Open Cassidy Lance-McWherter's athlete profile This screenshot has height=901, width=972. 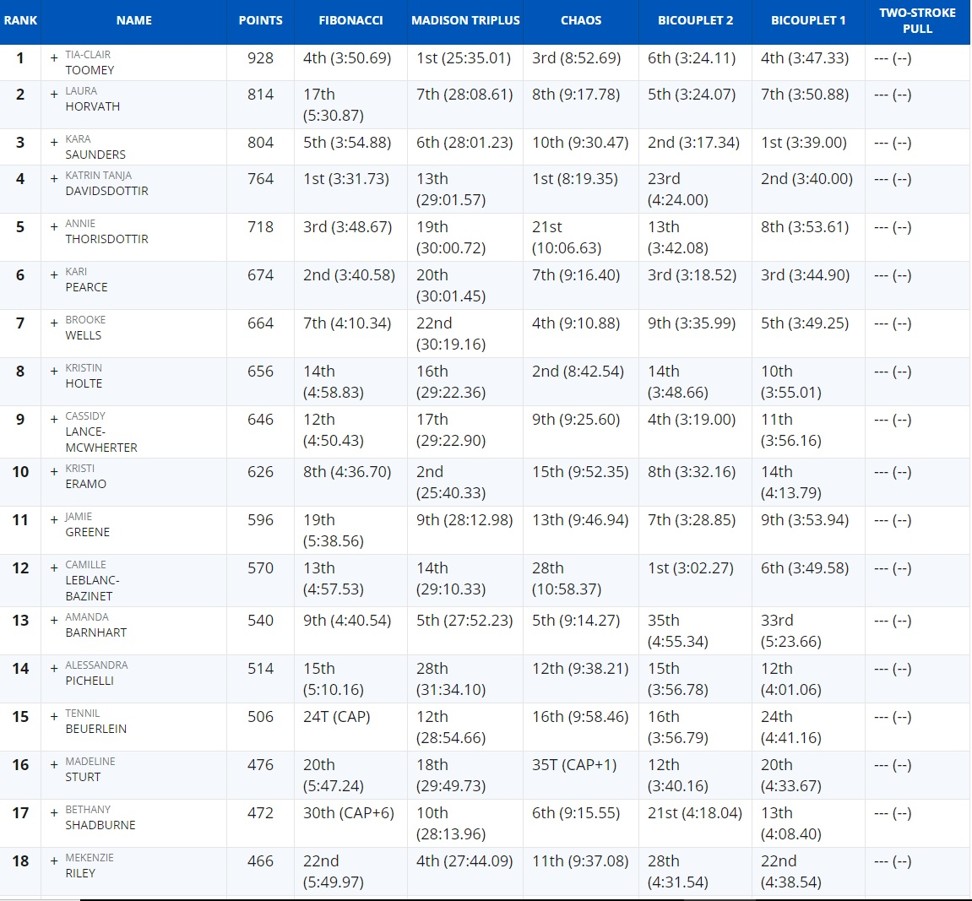(101, 432)
